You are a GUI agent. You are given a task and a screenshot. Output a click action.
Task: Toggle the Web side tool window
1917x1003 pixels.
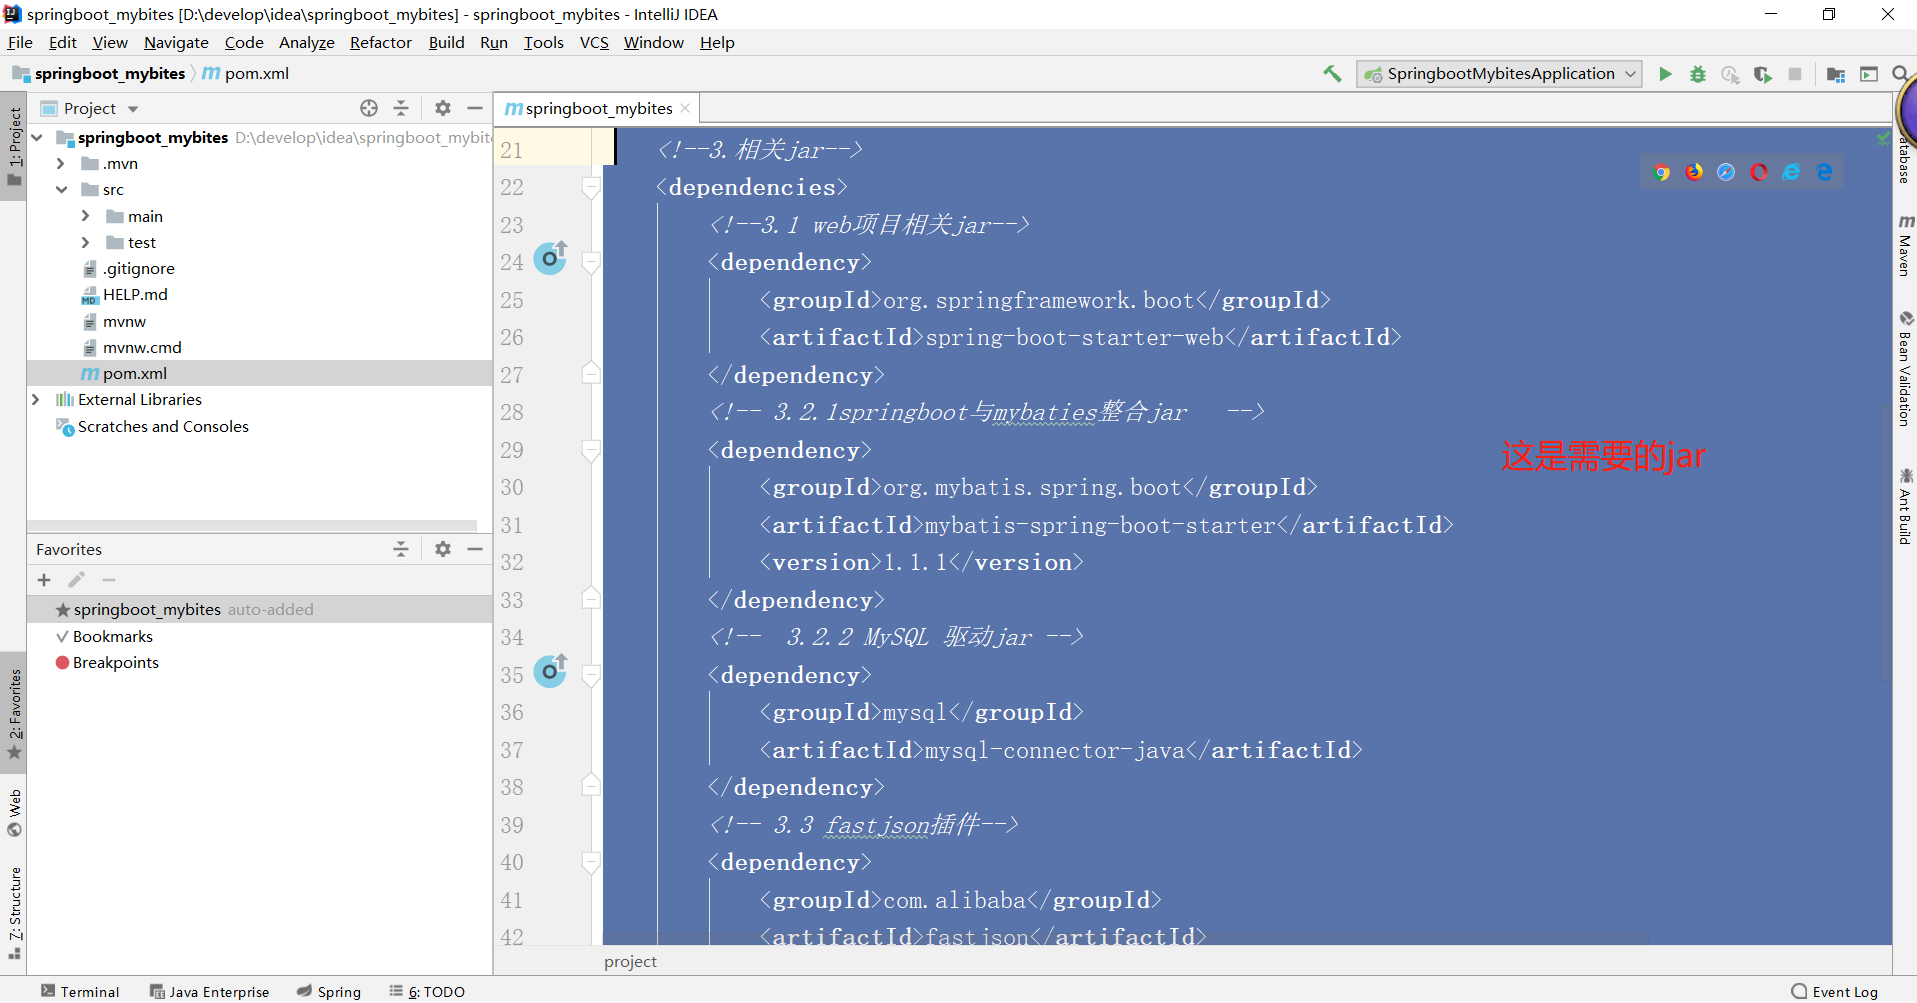click(x=14, y=813)
